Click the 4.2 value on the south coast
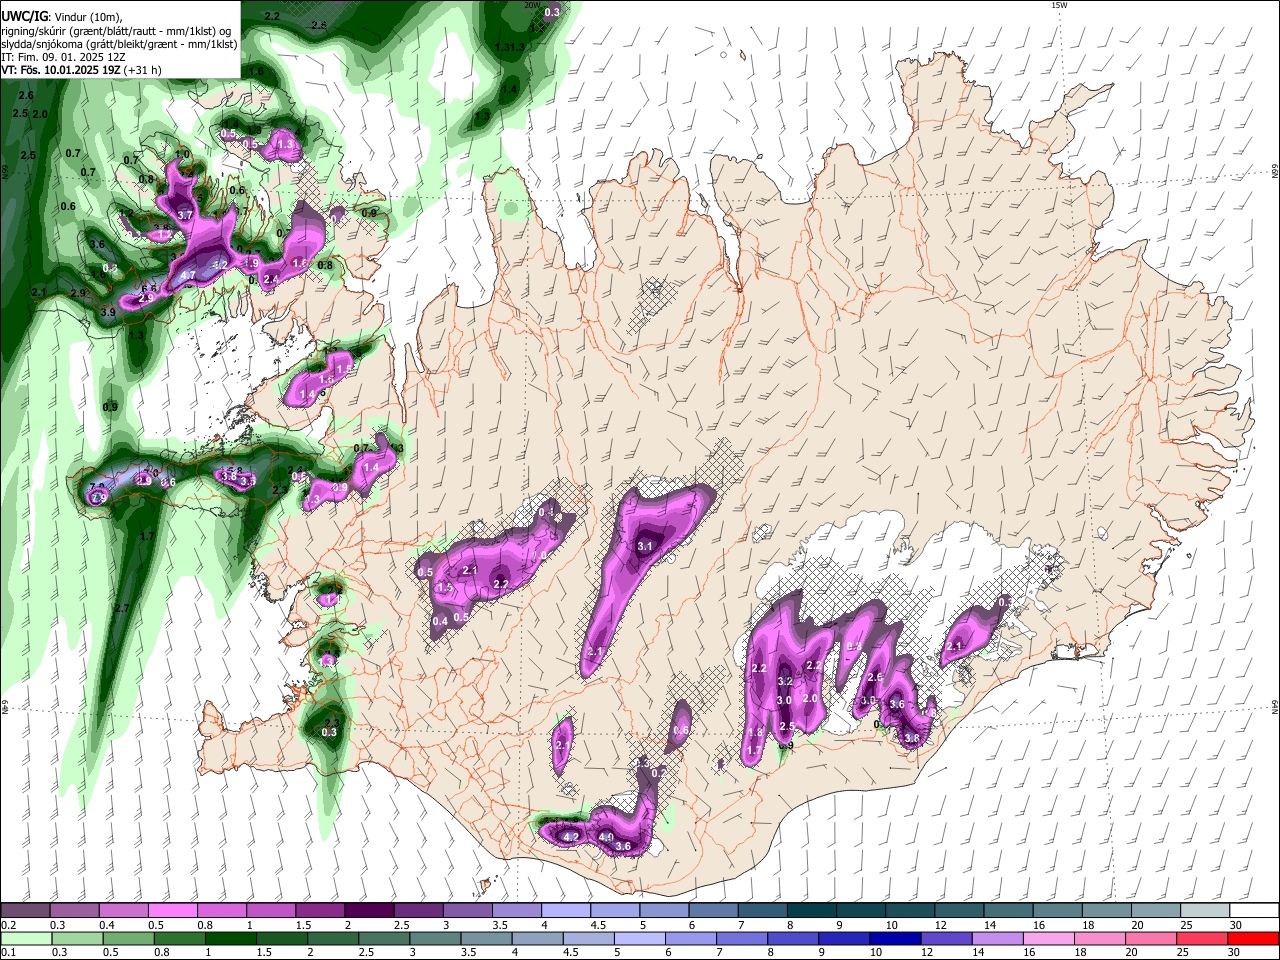This screenshot has height=960, width=1280. click(x=572, y=836)
